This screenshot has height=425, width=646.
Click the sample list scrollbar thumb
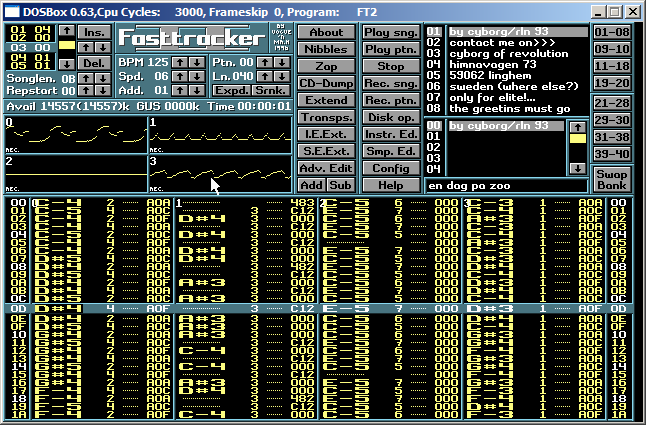coord(578,139)
